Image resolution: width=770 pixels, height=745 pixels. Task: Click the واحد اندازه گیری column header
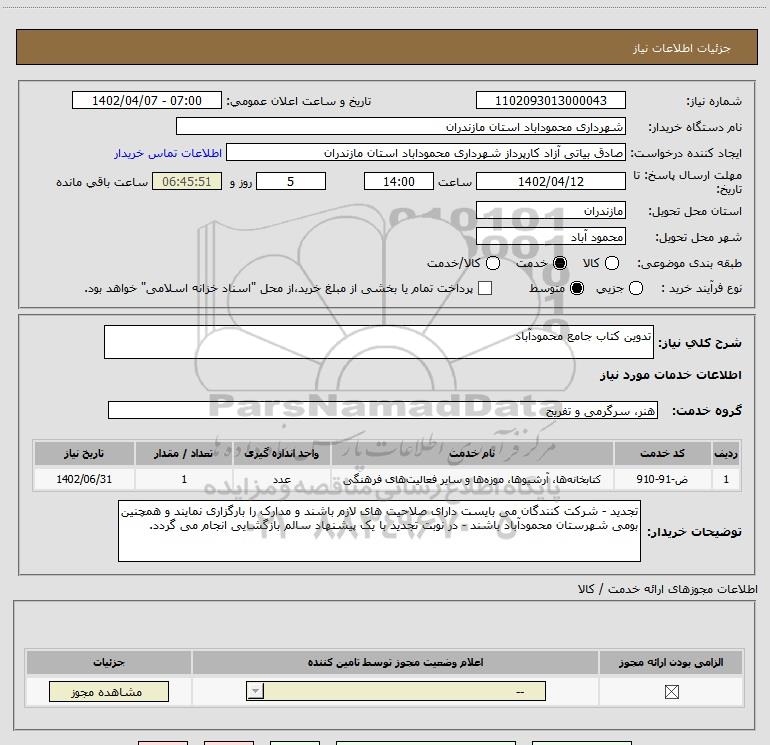pos(282,453)
